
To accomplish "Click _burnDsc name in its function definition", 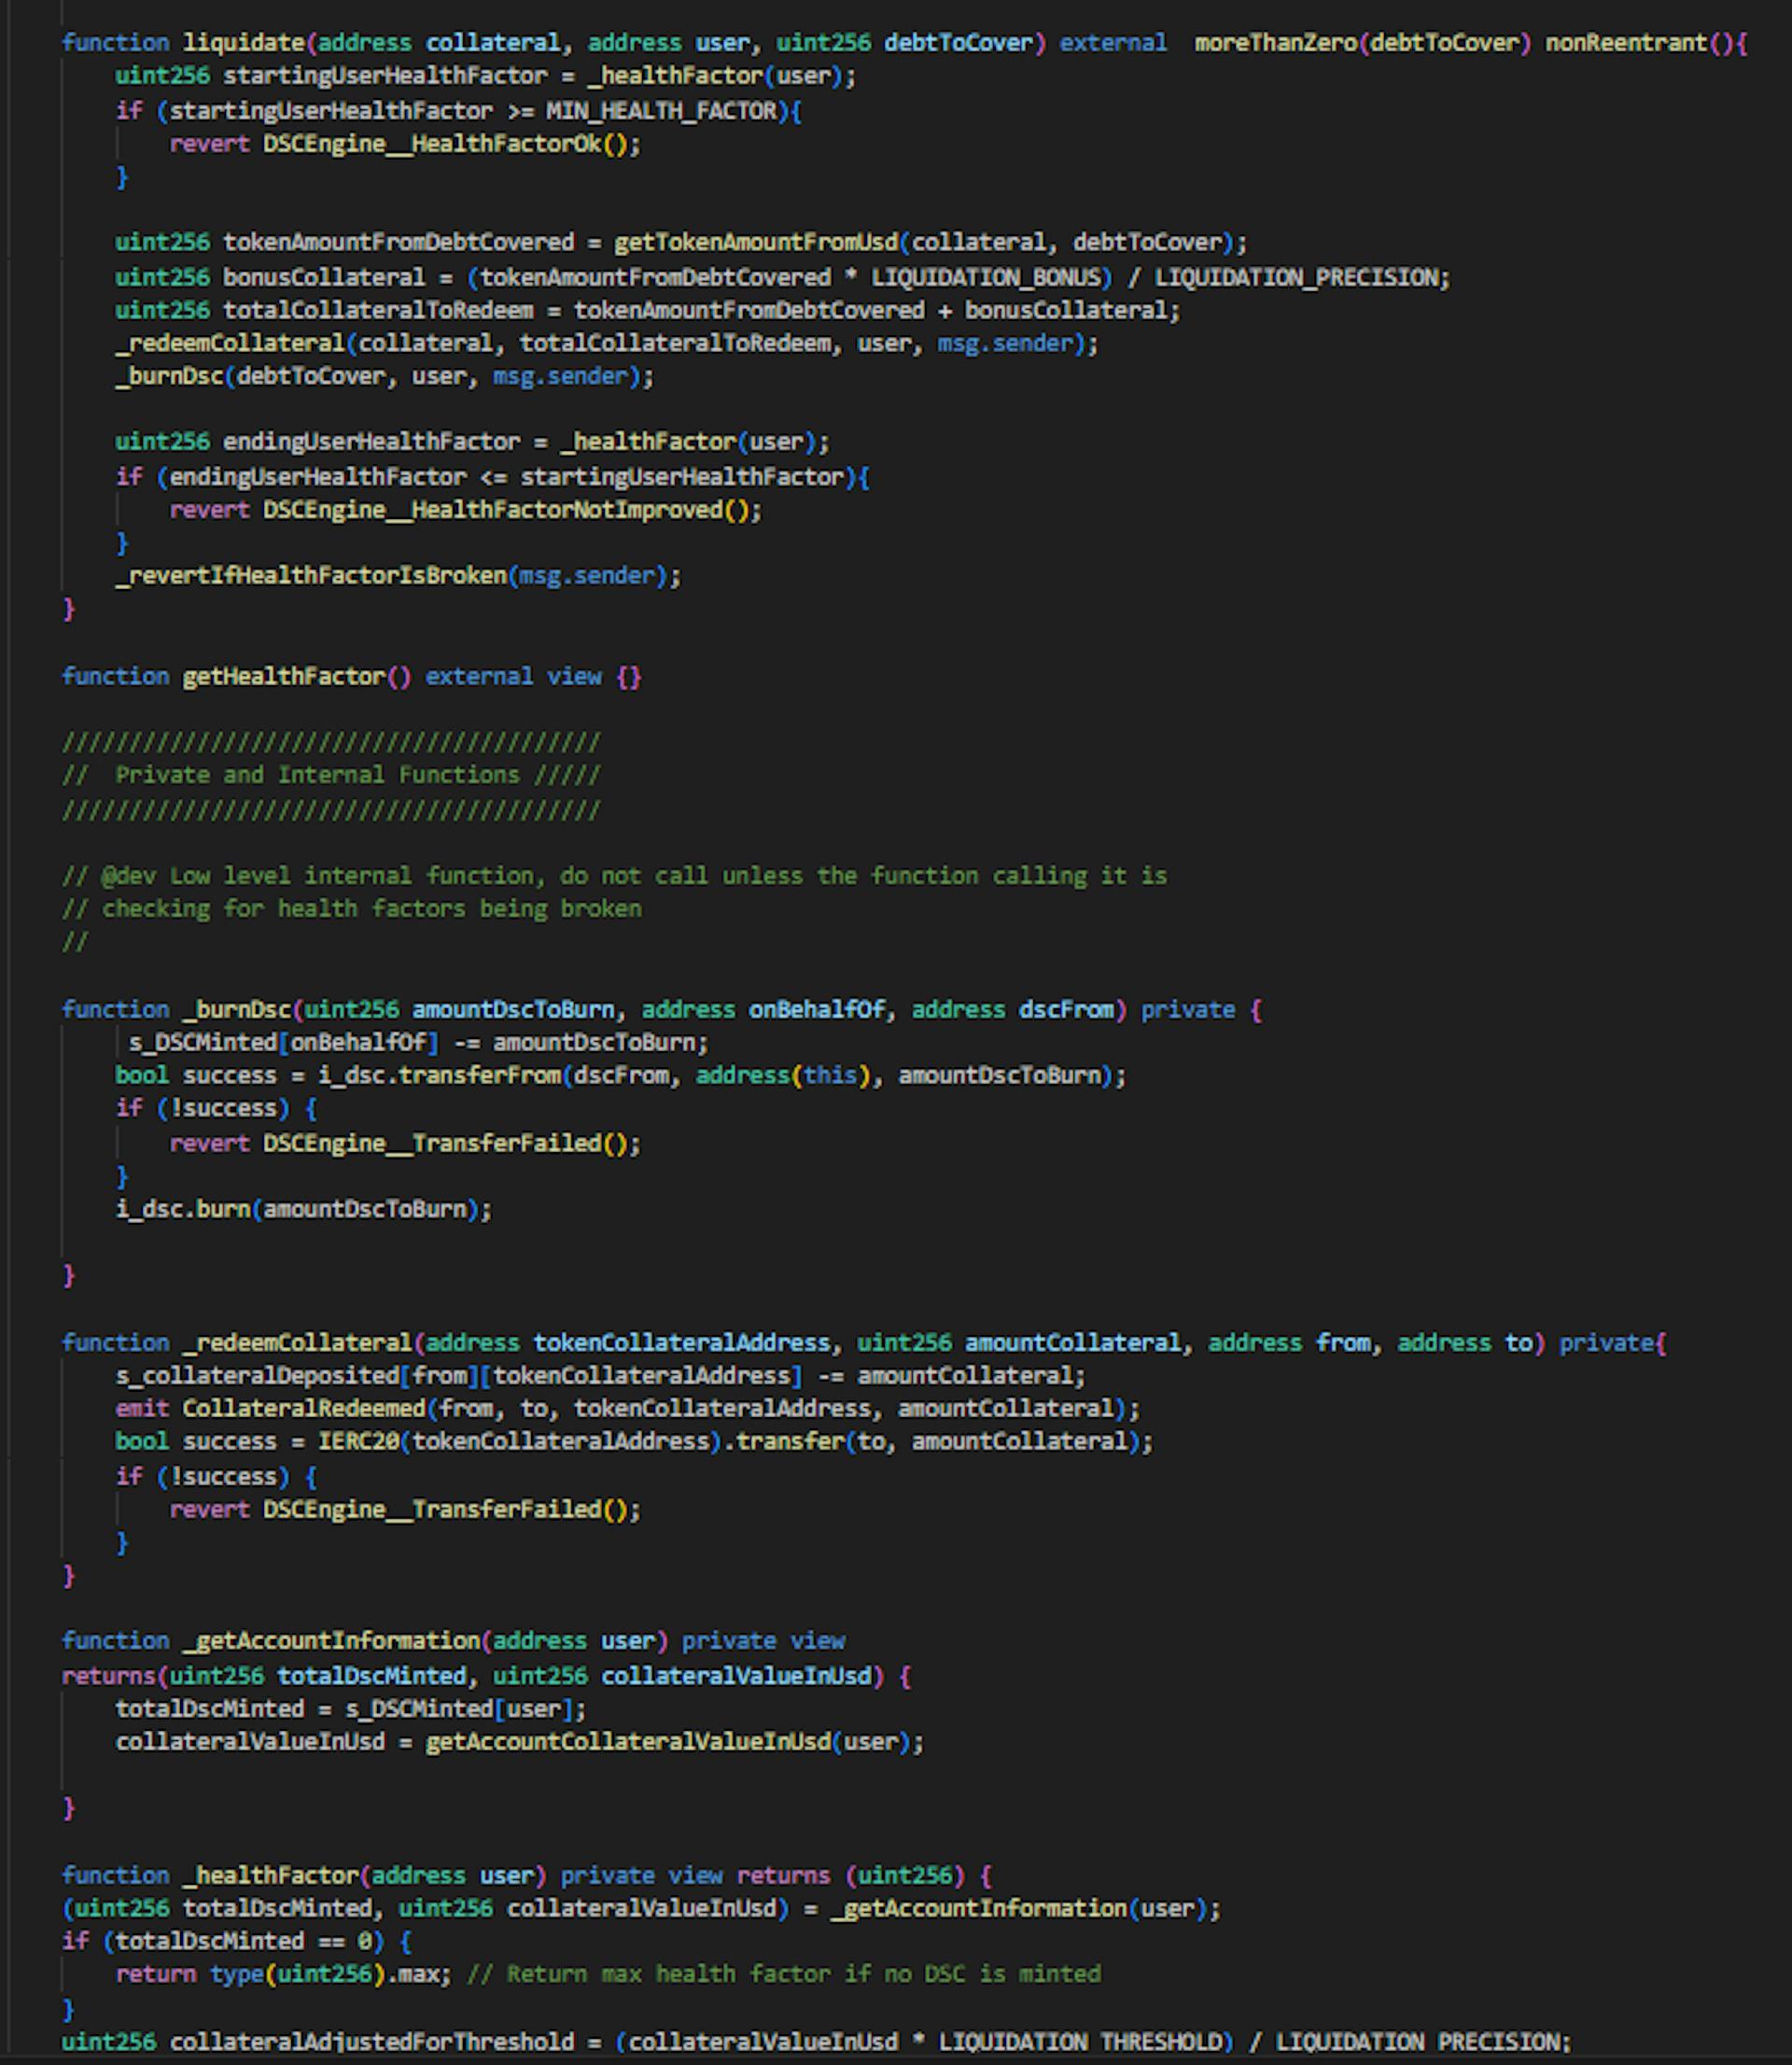I will 236,1009.
